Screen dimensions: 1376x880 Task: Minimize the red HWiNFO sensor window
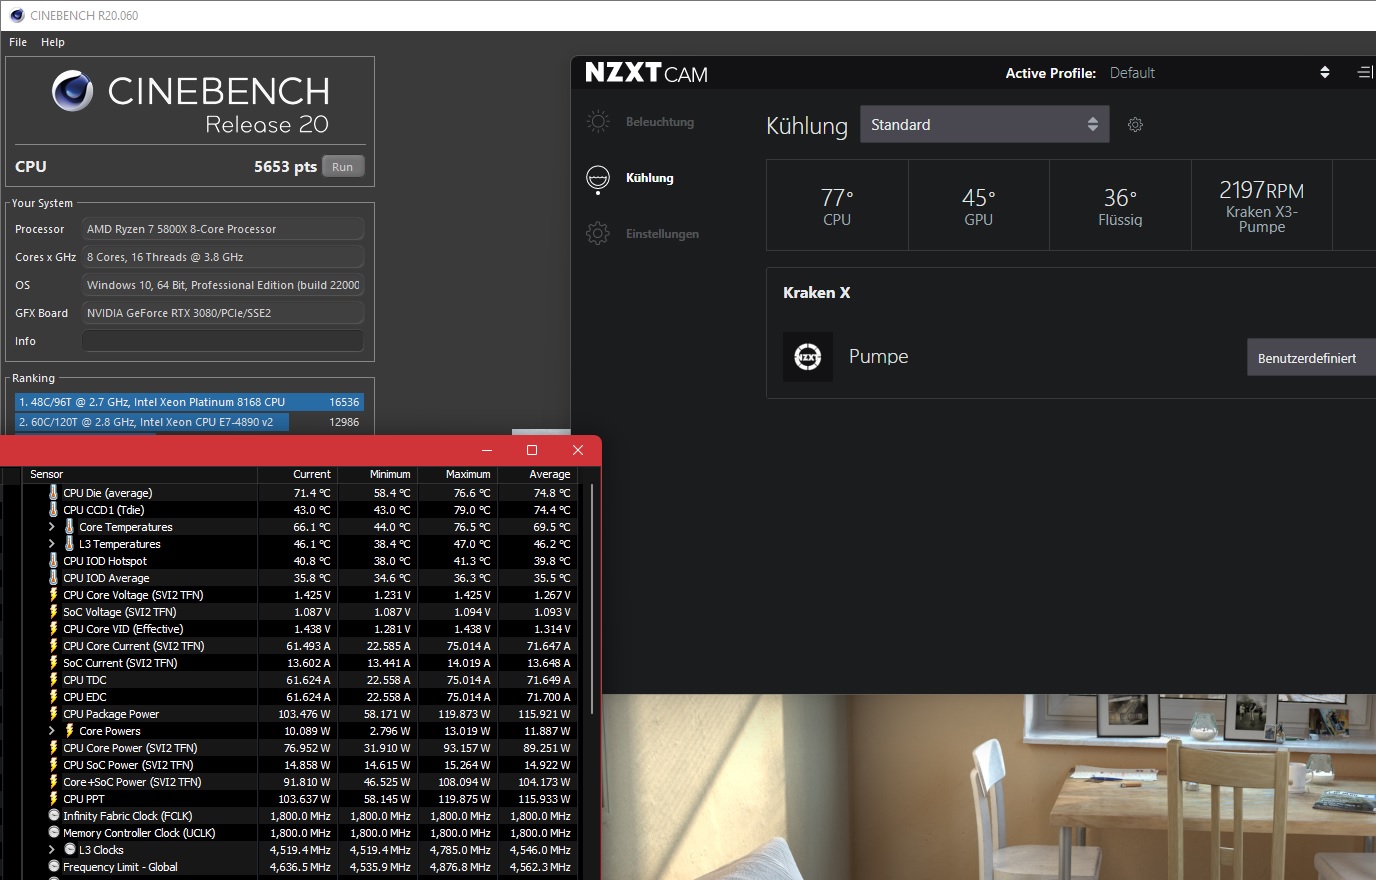tap(487, 450)
